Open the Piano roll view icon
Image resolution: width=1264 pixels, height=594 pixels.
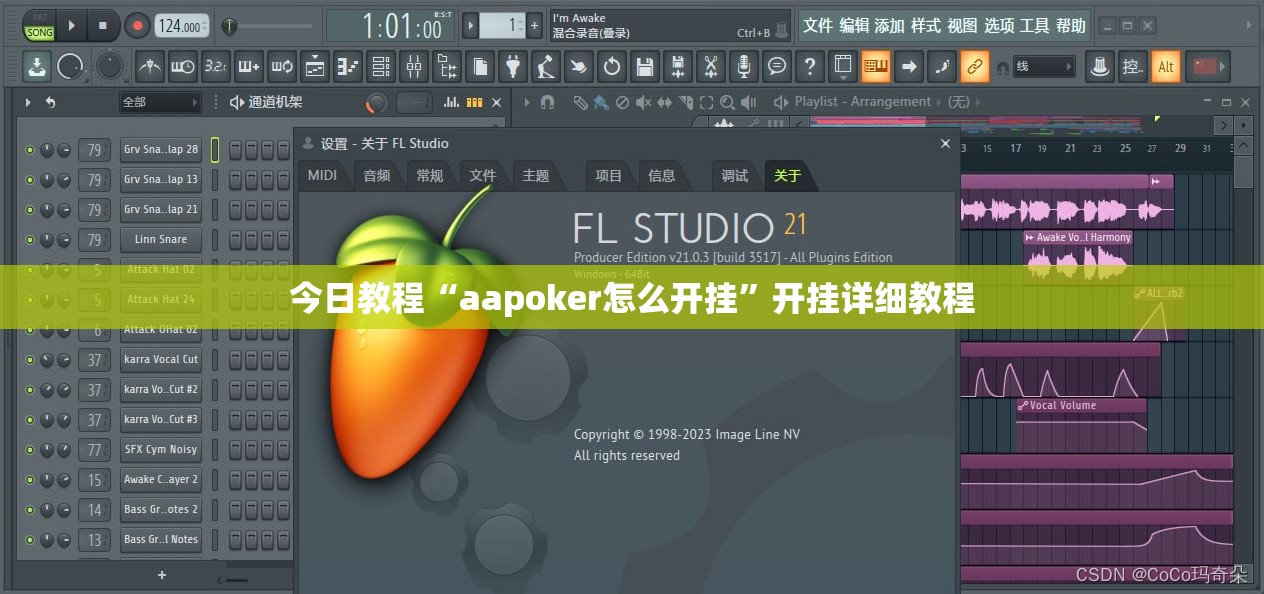[x=348, y=67]
